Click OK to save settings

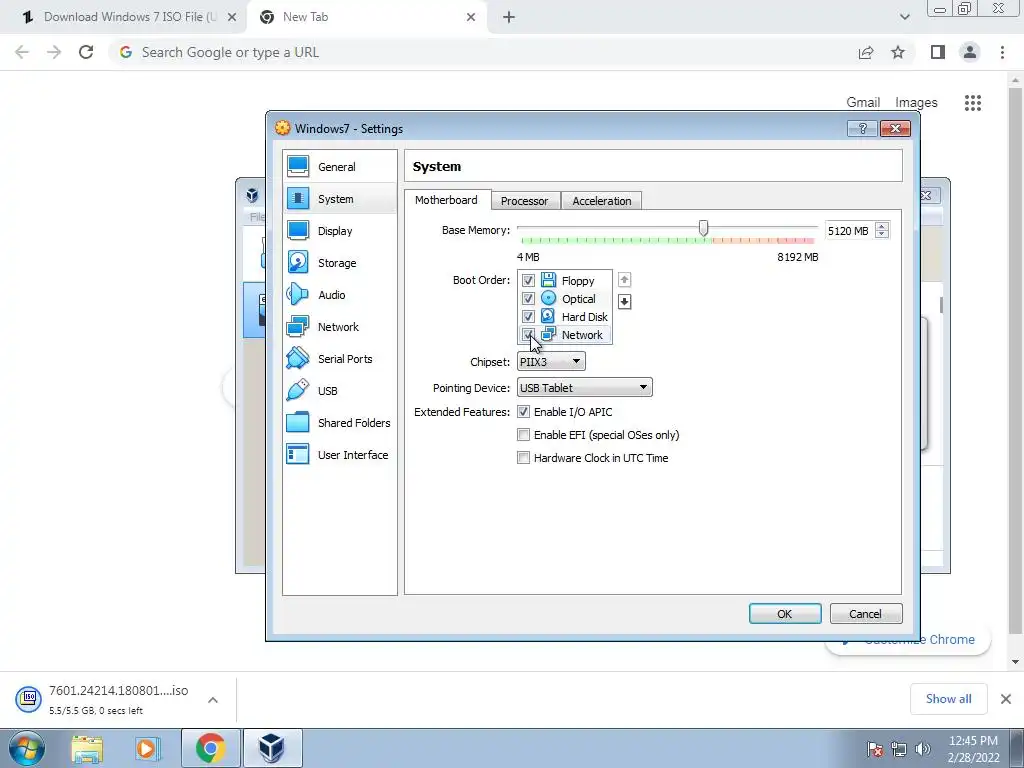tap(785, 614)
